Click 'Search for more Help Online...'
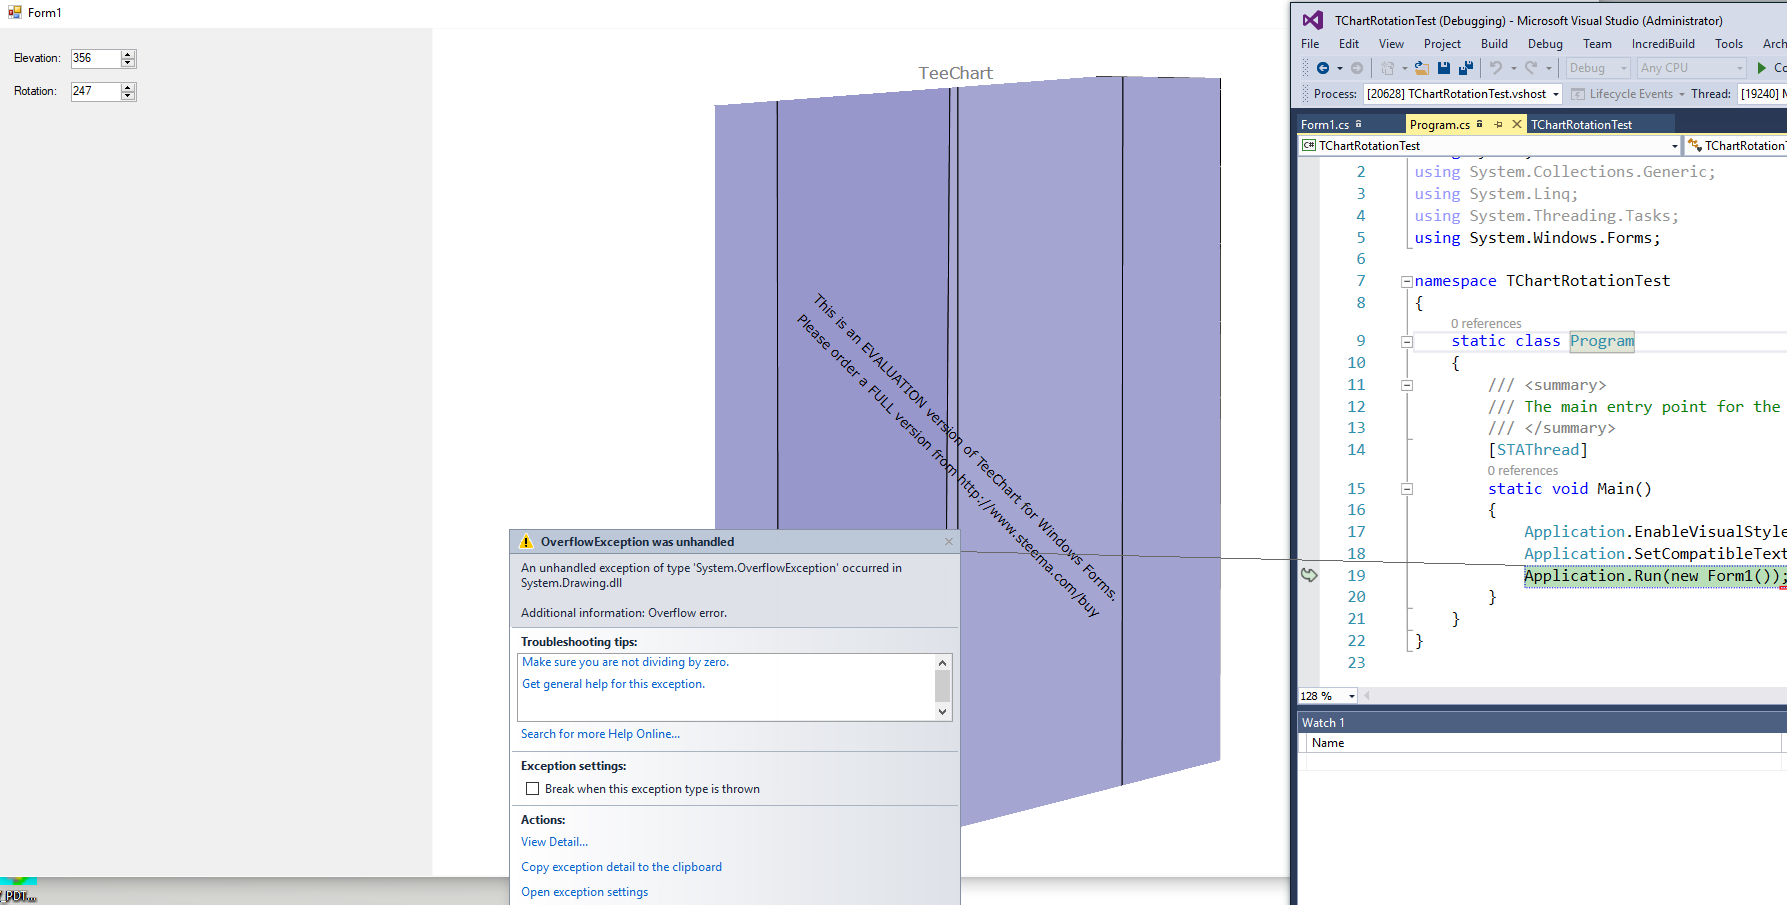 [600, 734]
